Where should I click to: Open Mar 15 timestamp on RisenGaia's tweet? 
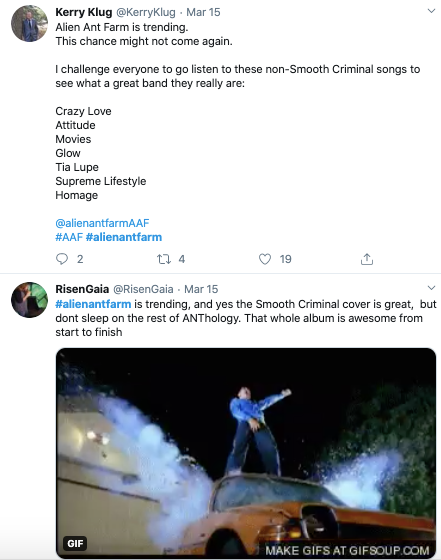tap(201, 289)
